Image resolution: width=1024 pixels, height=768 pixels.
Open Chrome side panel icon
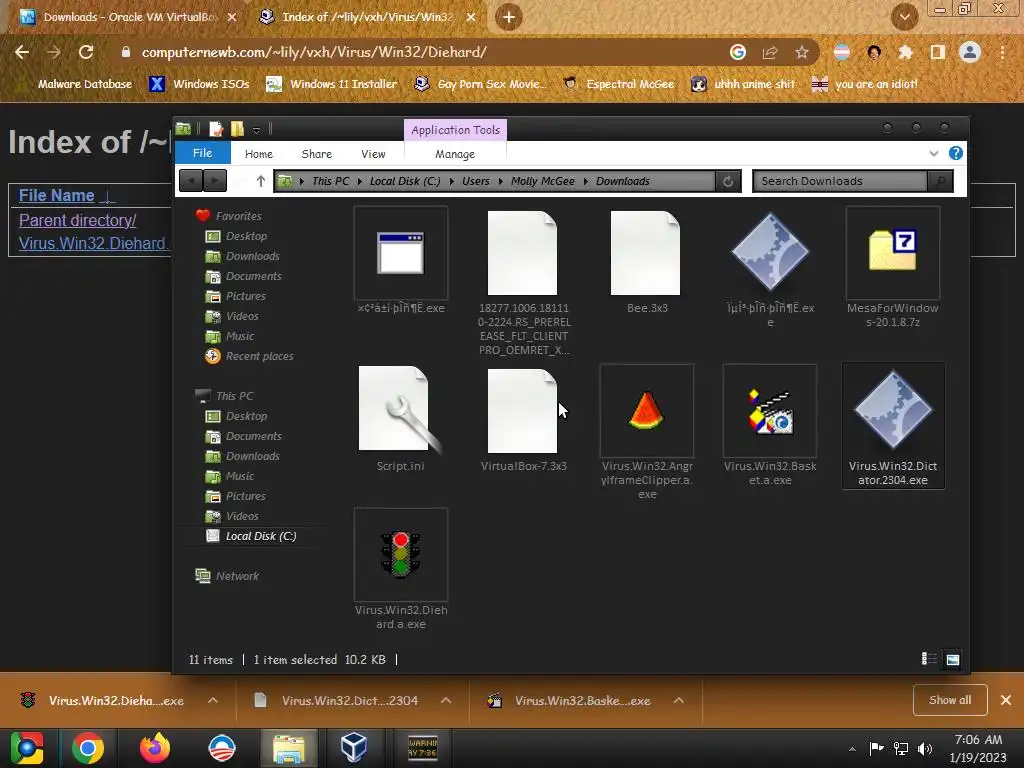(937, 52)
